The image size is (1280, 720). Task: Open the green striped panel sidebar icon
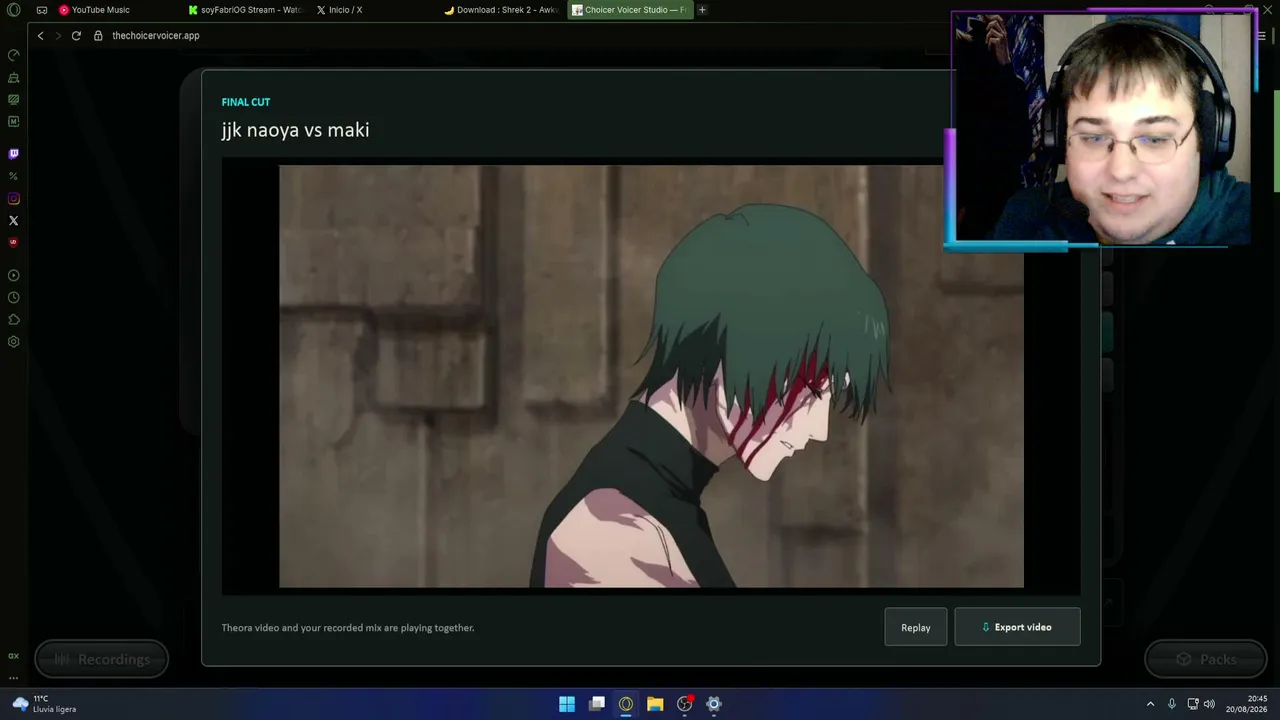[x=14, y=99]
